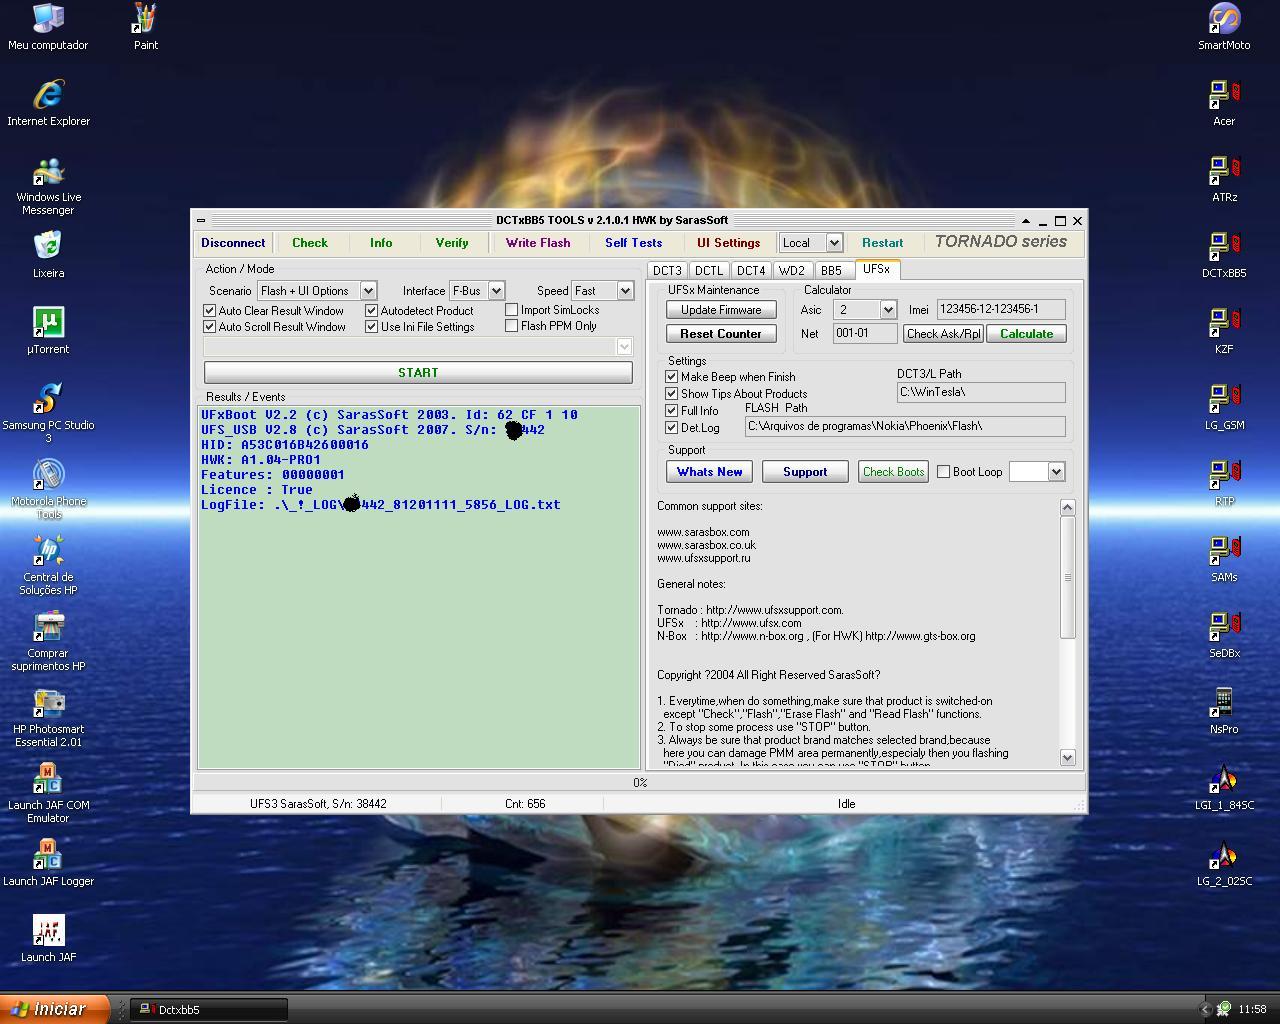Open the Acer desktop shortcut
This screenshot has height=1024, width=1280.
pyautogui.click(x=1224, y=103)
